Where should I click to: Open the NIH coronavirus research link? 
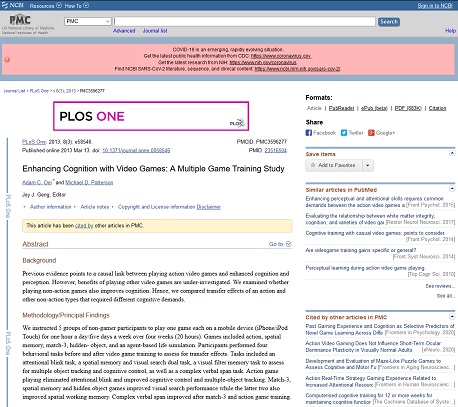pyautogui.click(x=263, y=62)
